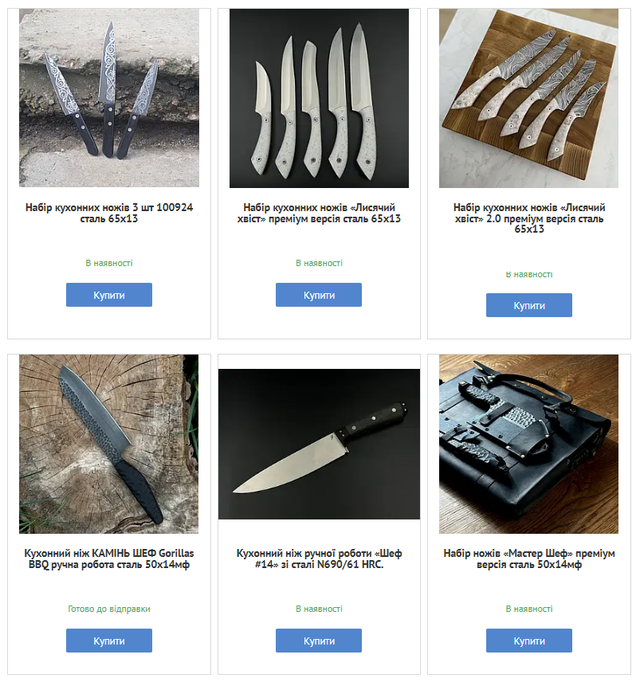Click the Готово до відправки status text
Viewport: 640px width, 682px height.
[x=109, y=608]
